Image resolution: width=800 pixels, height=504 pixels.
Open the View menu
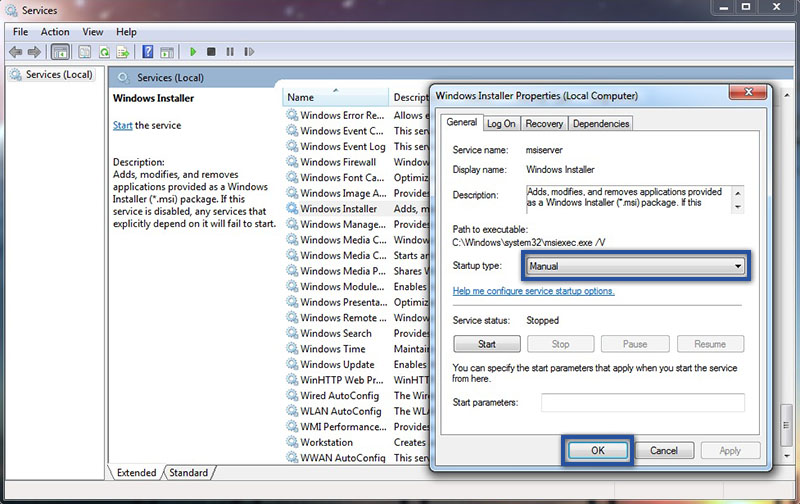point(93,32)
